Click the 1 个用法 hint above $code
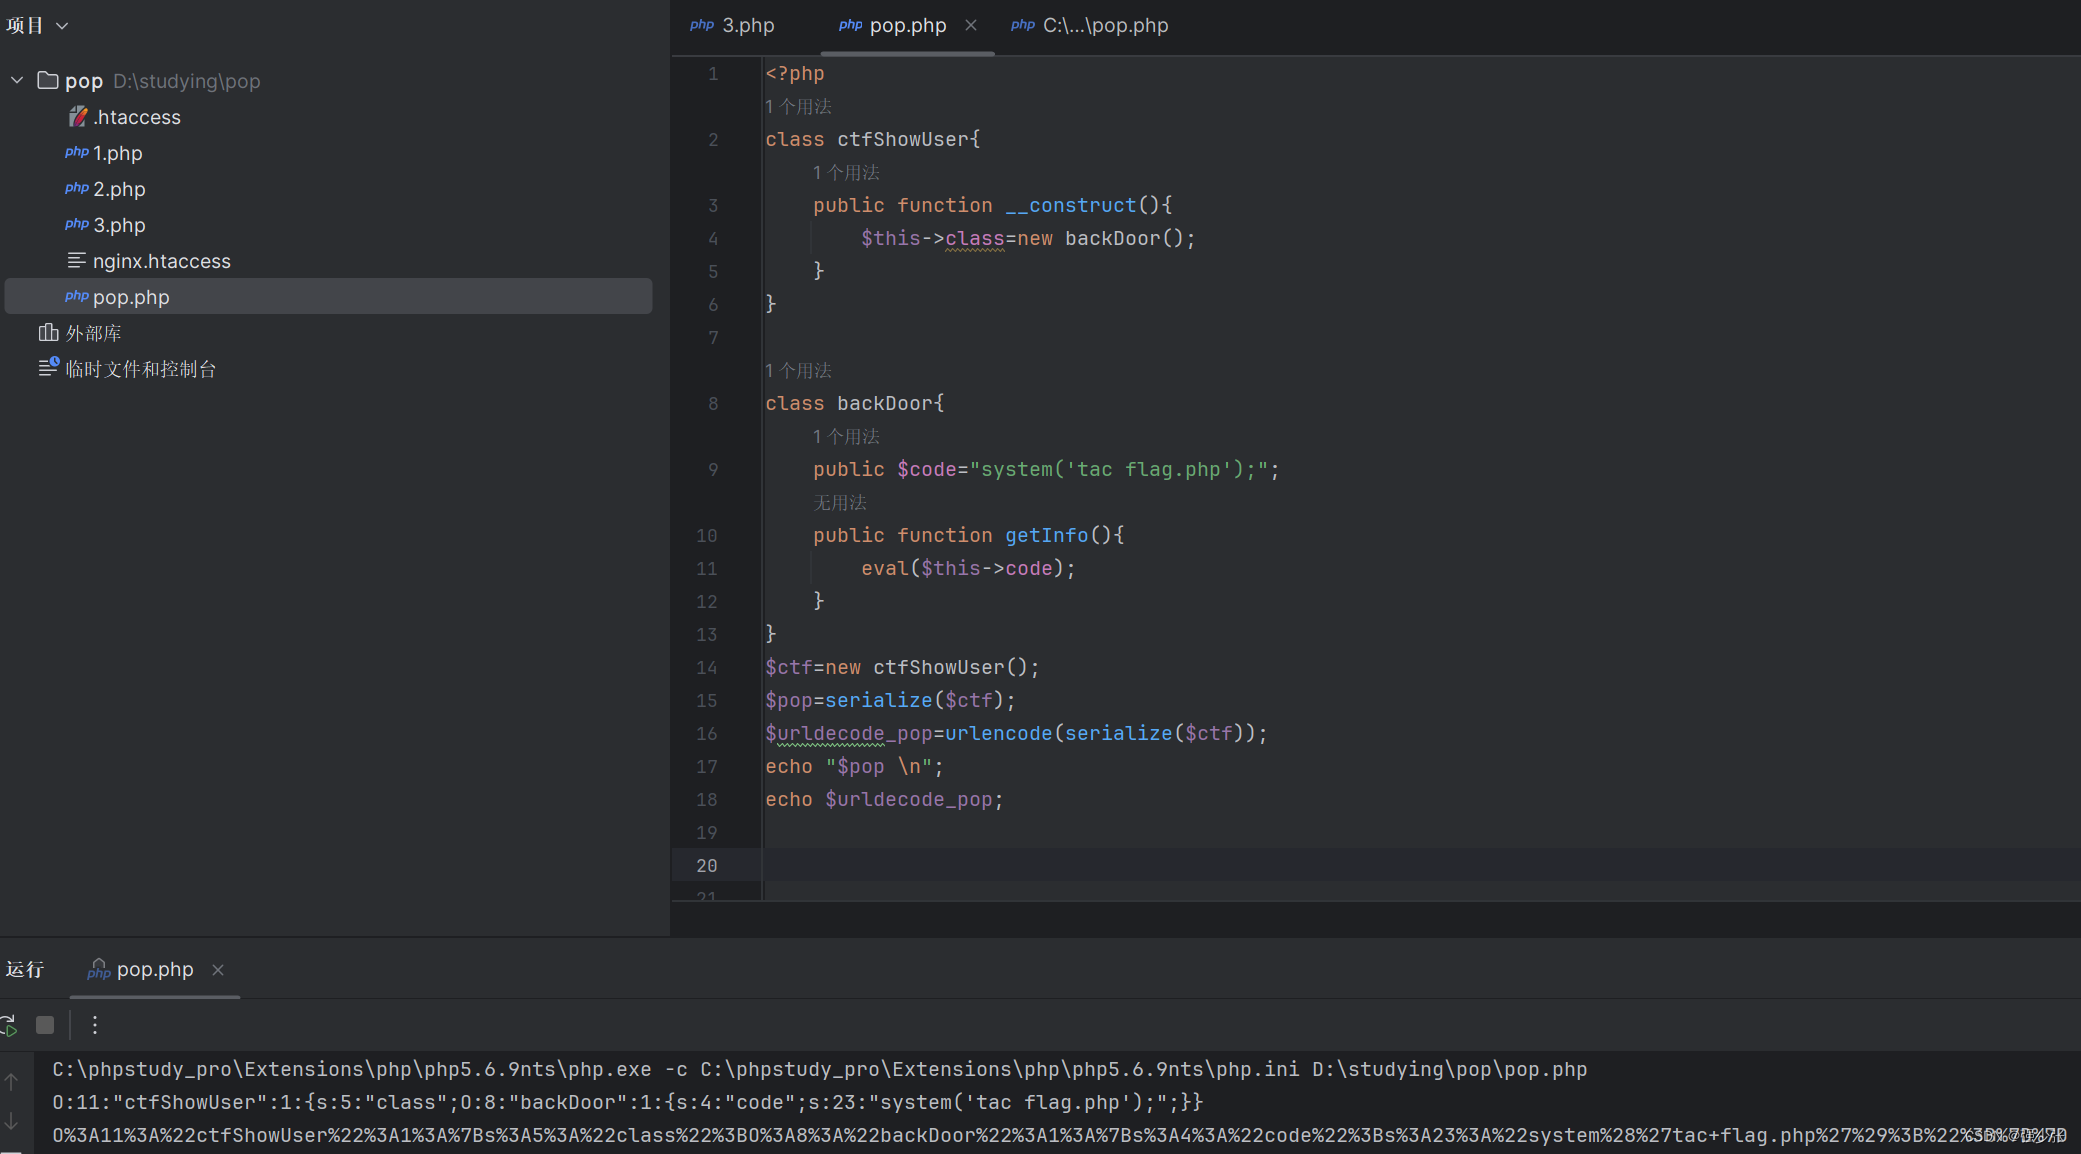 coord(846,436)
